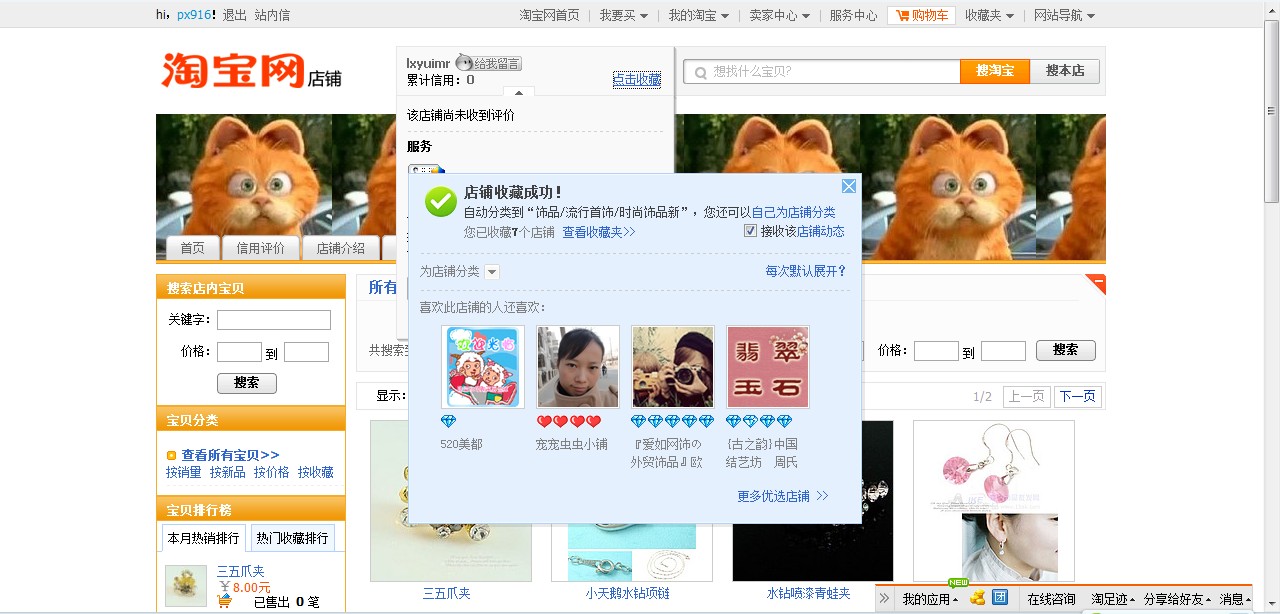Switch to the 信用评价 tab
This screenshot has height=614, width=1280.
[260, 249]
